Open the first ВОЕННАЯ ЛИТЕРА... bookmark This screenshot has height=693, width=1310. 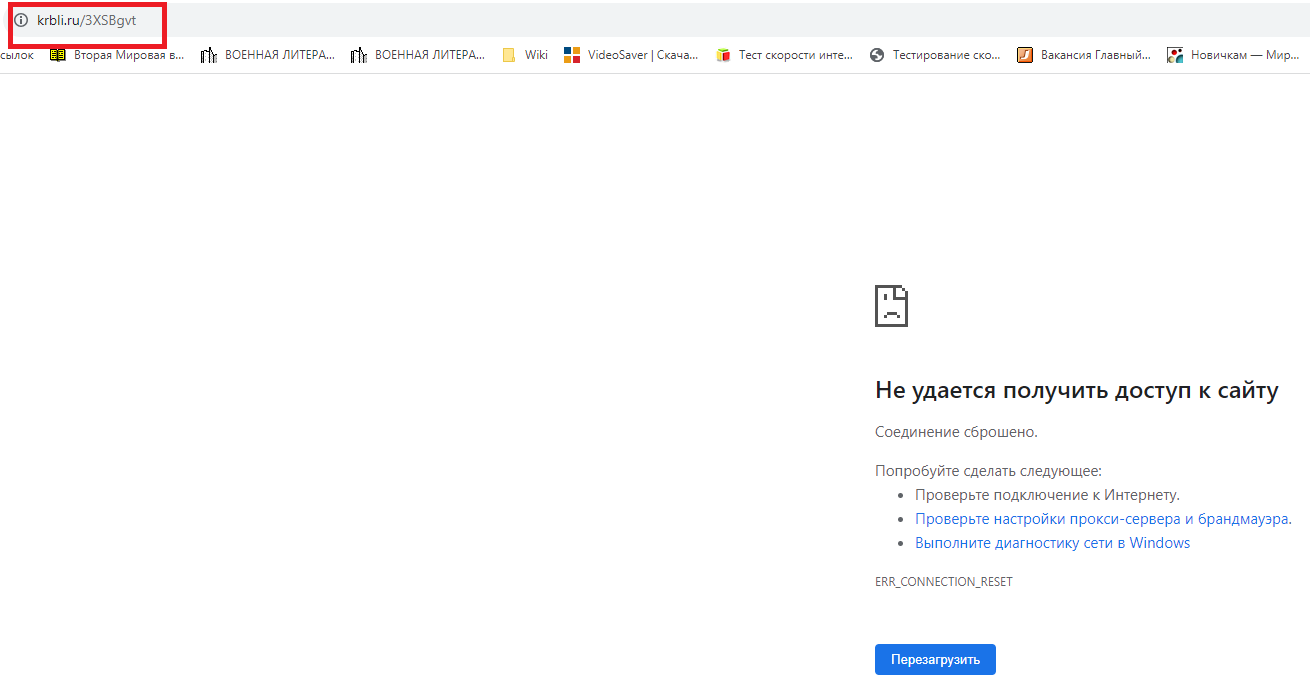267,55
